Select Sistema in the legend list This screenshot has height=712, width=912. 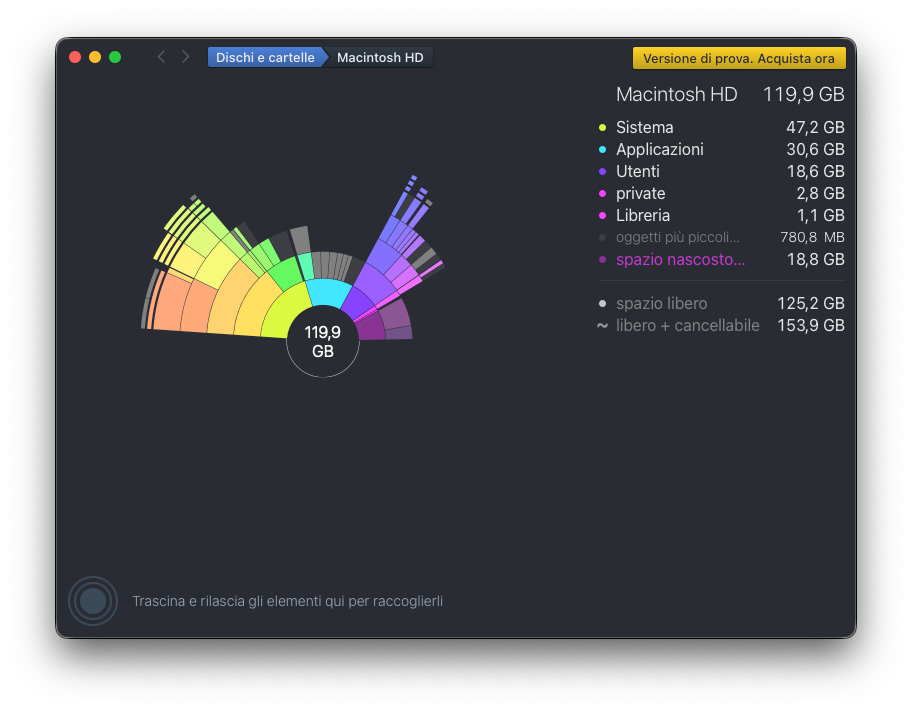(721, 127)
